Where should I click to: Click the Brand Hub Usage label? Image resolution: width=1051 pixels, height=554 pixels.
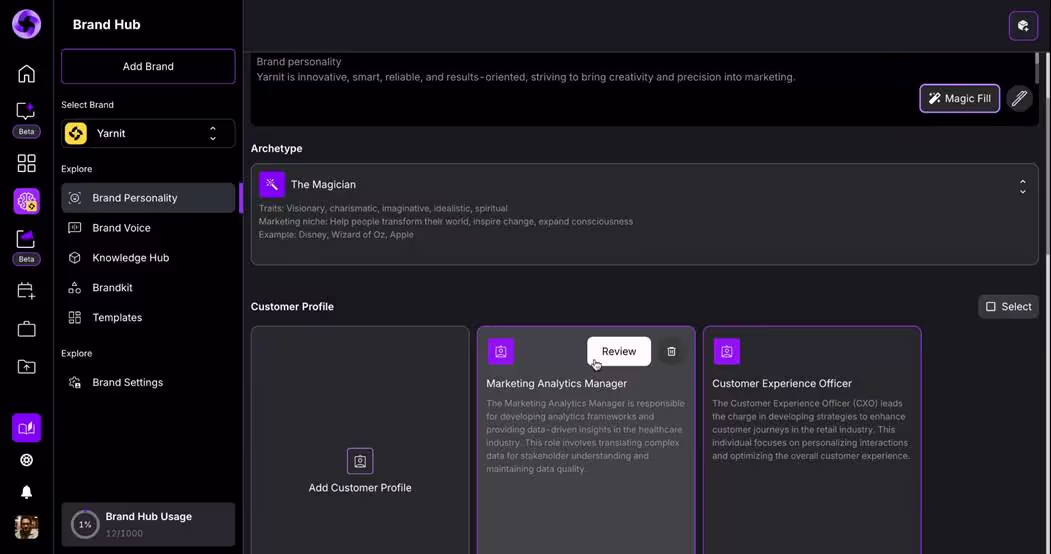[x=149, y=516]
